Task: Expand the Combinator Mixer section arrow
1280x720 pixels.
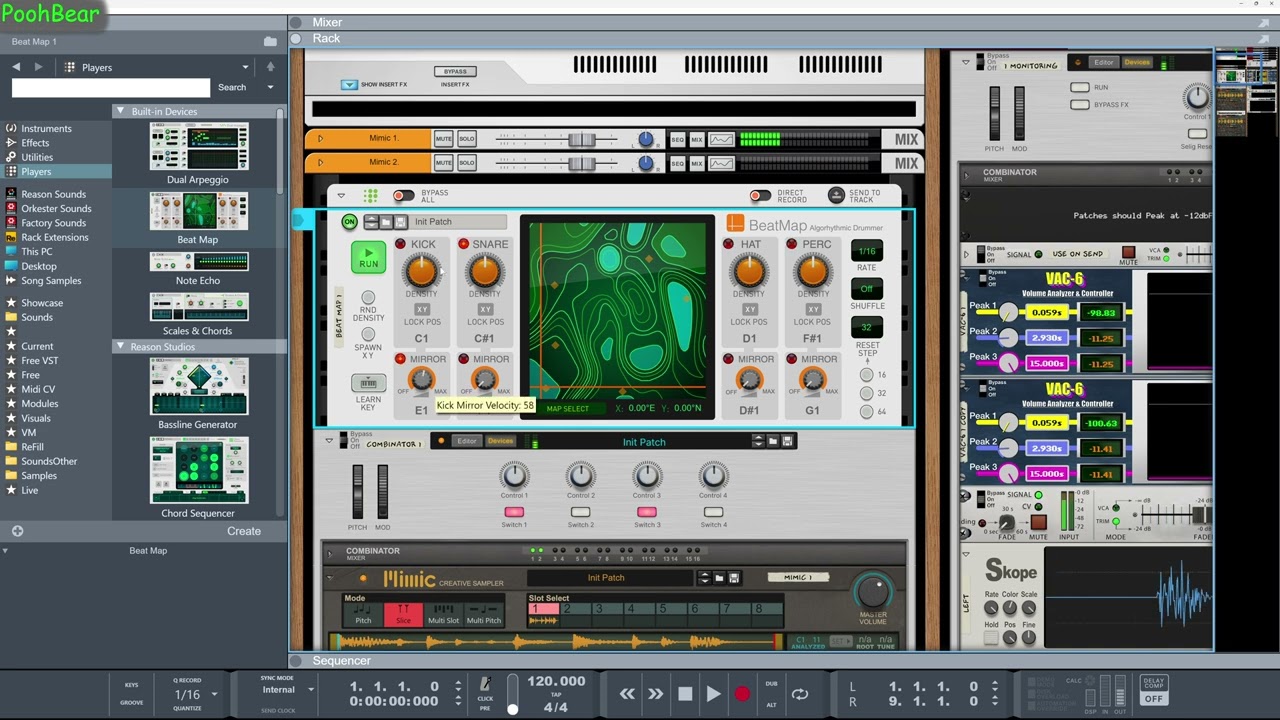Action: (x=331, y=552)
